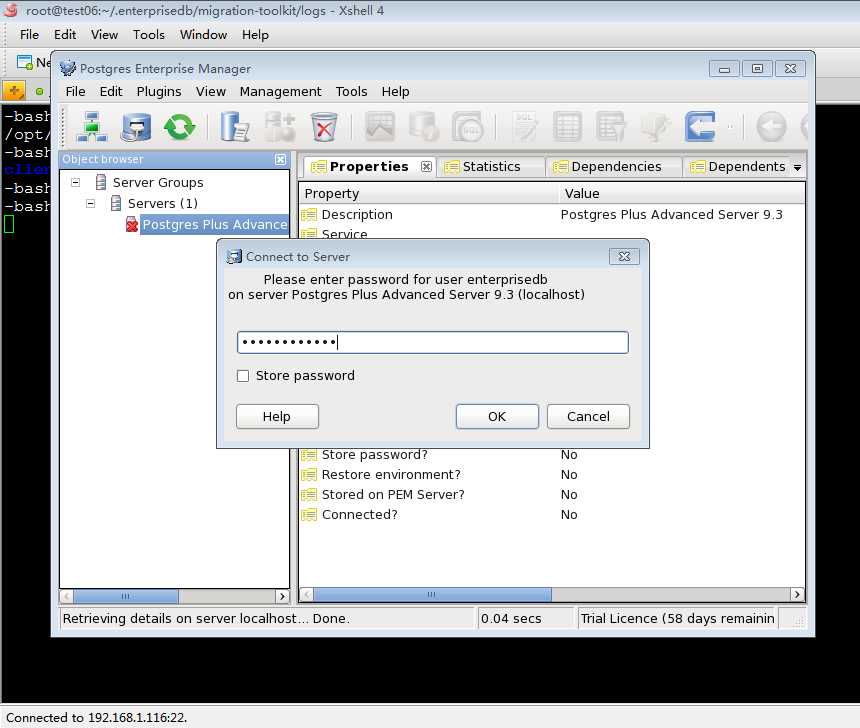Click the Connect to Server dialog icon
The width and height of the screenshot is (860, 728).
tap(234, 256)
